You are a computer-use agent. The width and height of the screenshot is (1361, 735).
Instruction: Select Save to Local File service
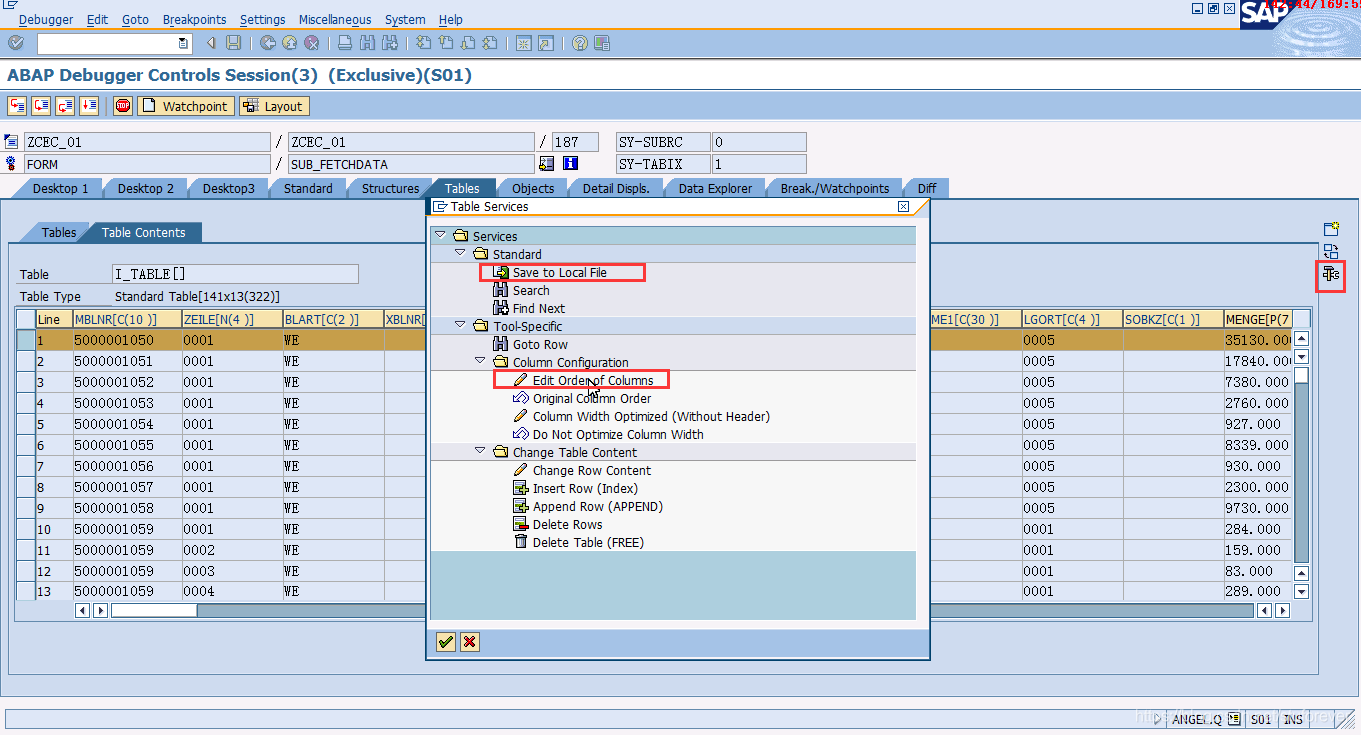point(560,272)
